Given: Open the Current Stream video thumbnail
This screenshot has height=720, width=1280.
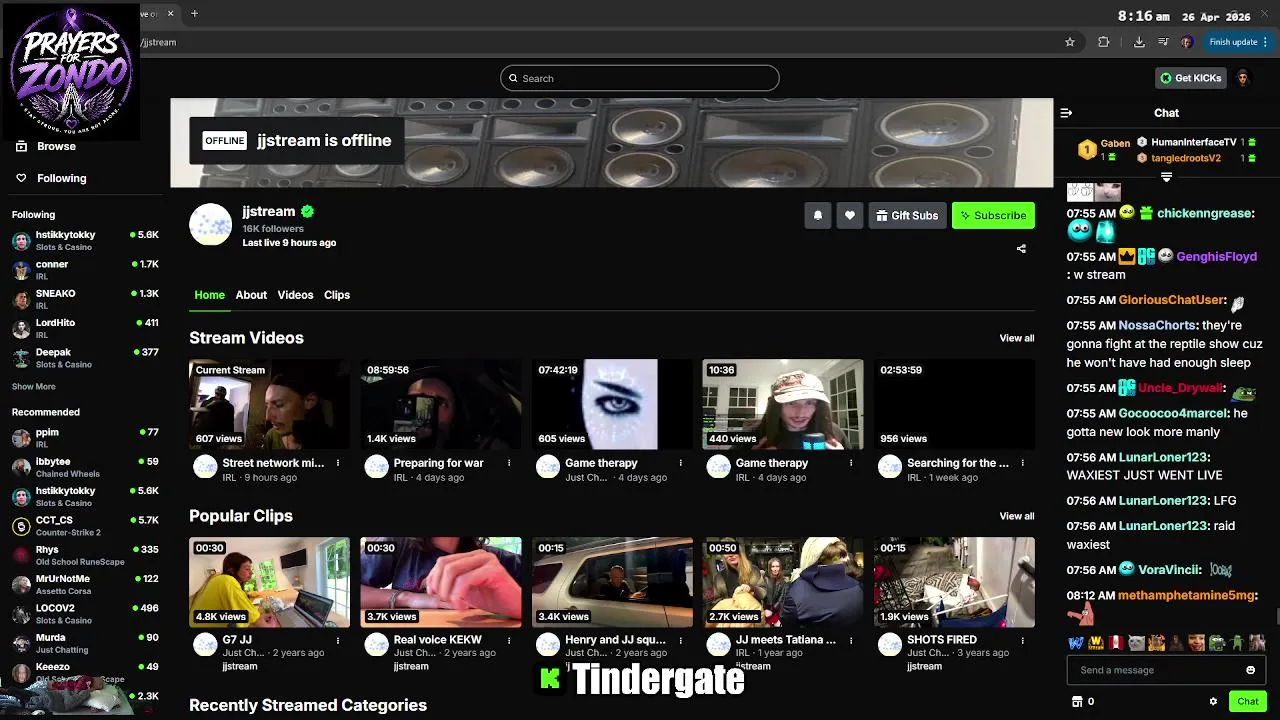Looking at the screenshot, I should pos(270,404).
